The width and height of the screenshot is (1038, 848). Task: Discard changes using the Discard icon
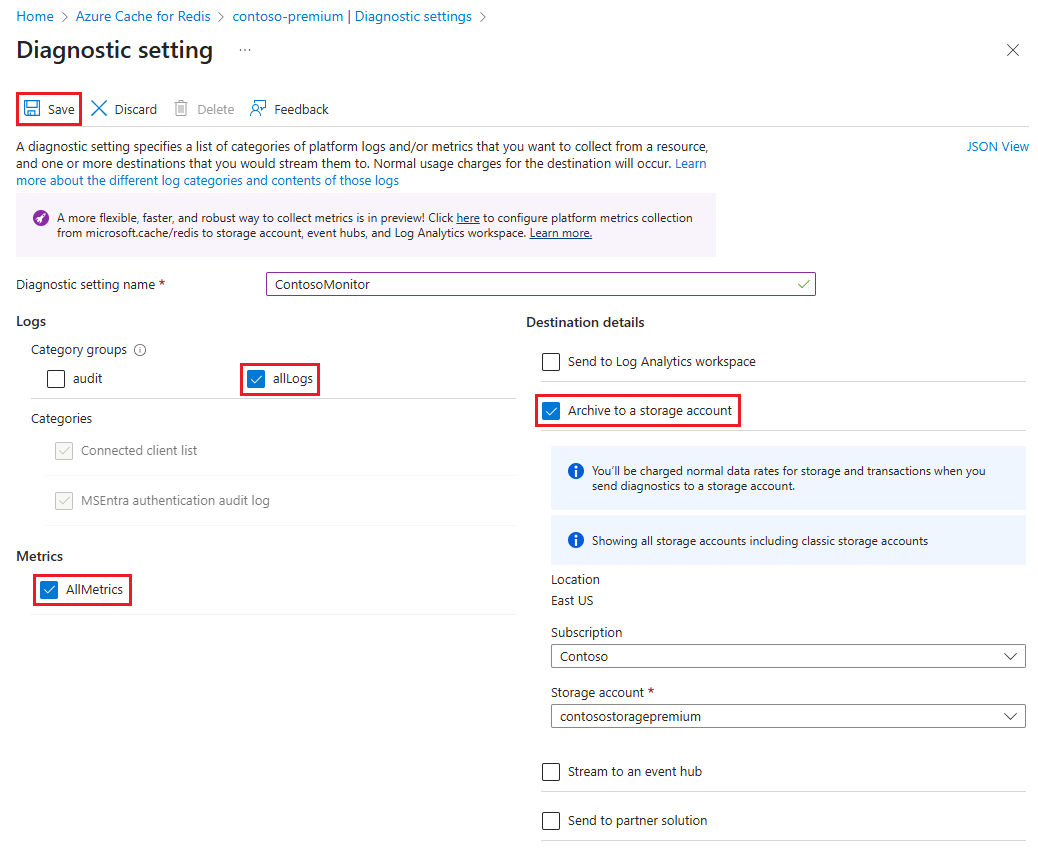pos(99,108)
